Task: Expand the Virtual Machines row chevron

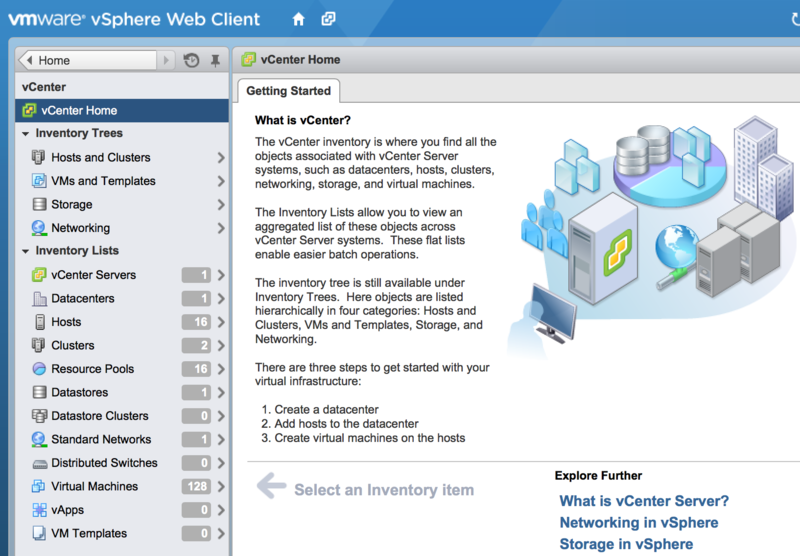Action: click(221, 487)
